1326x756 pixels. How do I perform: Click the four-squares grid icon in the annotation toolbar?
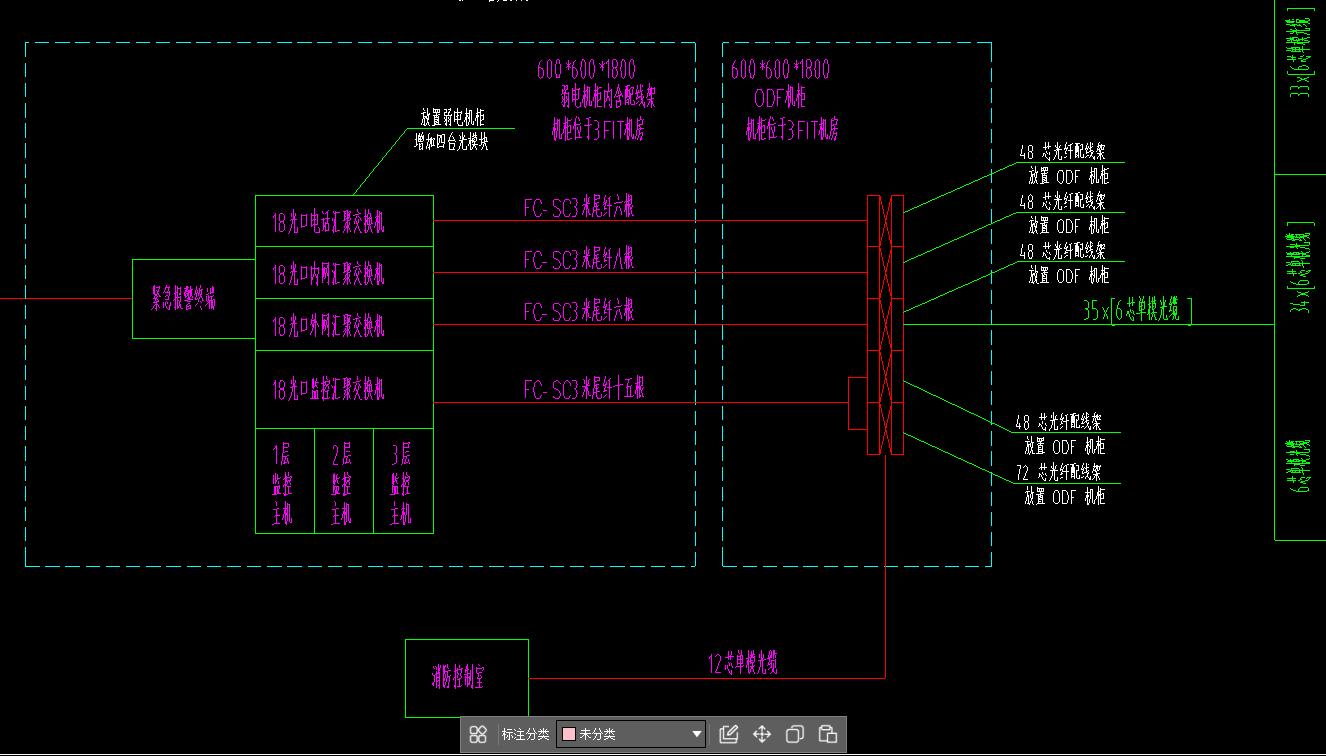coord(478,734)
